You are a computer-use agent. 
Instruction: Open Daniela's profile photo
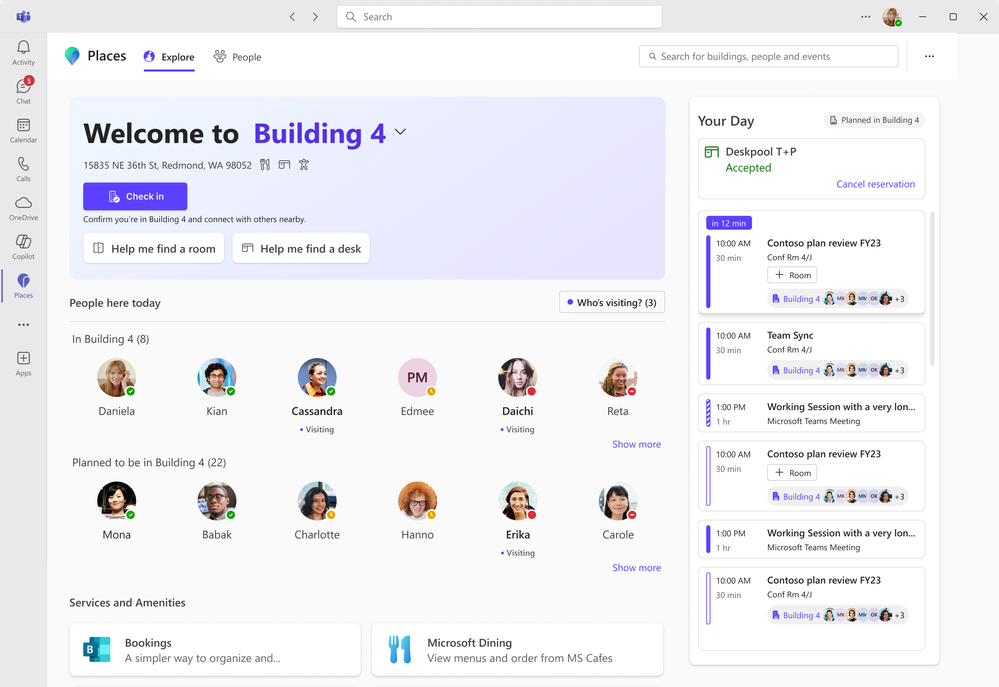[x=117, y=377]
